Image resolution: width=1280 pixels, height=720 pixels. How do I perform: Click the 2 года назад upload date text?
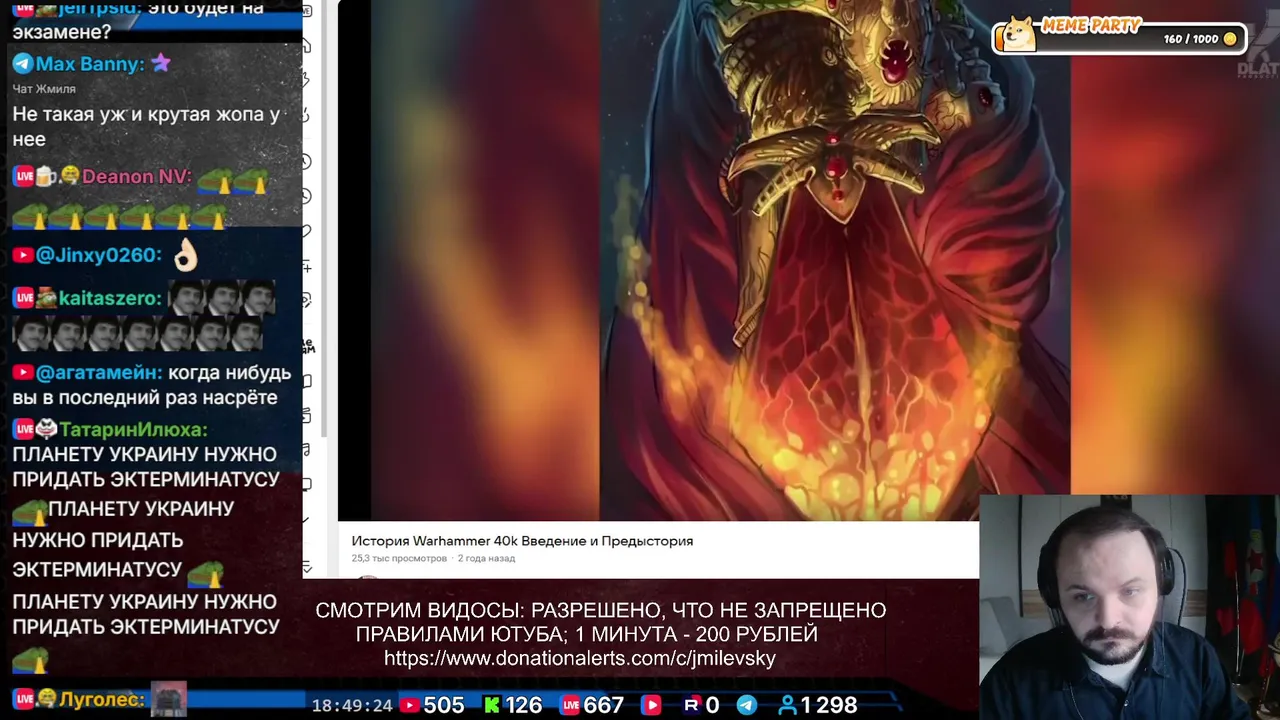point(486,558)
